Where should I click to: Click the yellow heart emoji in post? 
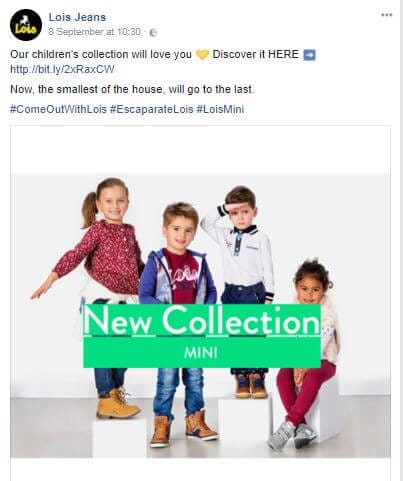click(202, 55)
